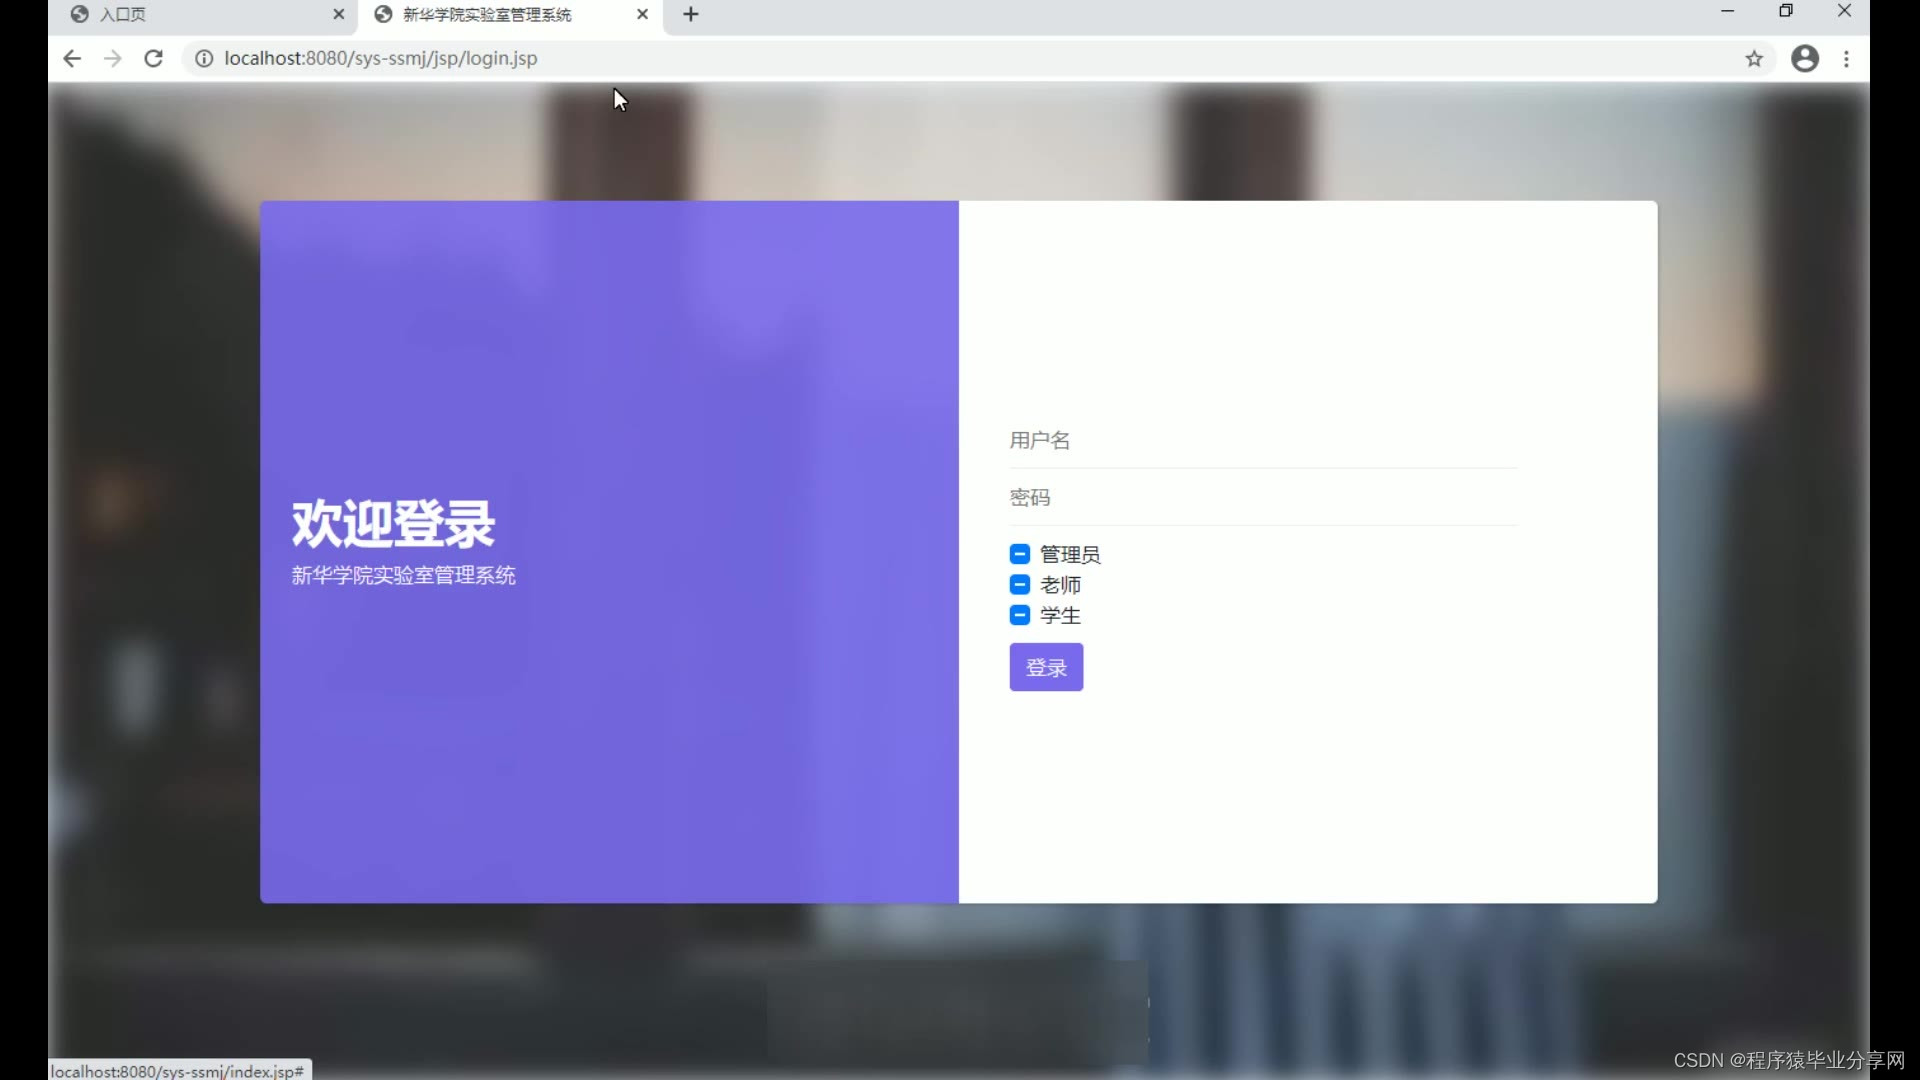Screen dimensions: 1920x1080
Task: Close the 入口页 tab
Action: [339, 15]
